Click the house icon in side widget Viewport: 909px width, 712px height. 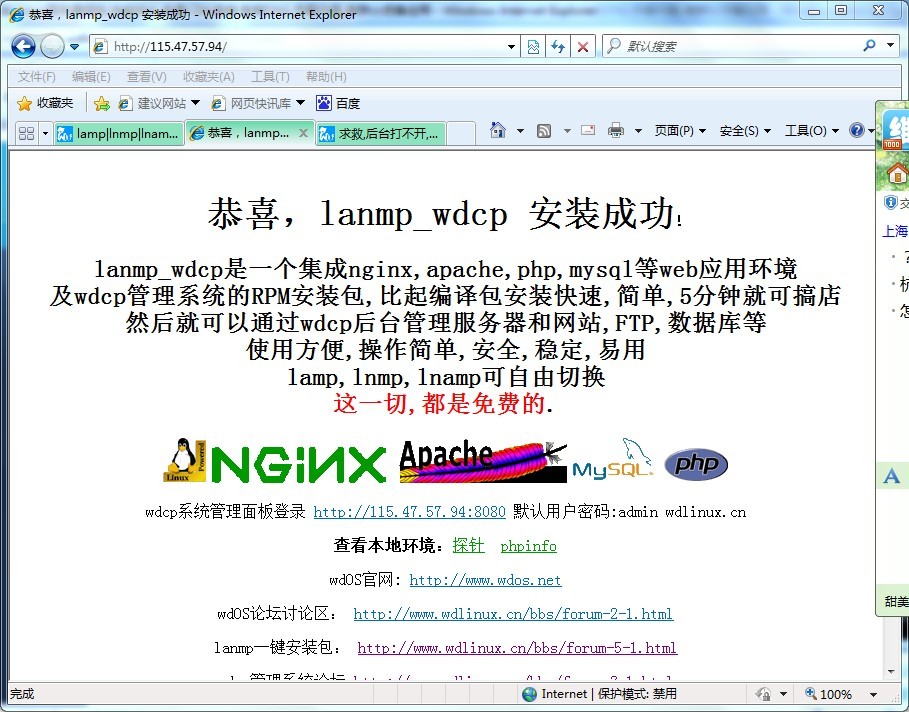click(x=896, y=173)
